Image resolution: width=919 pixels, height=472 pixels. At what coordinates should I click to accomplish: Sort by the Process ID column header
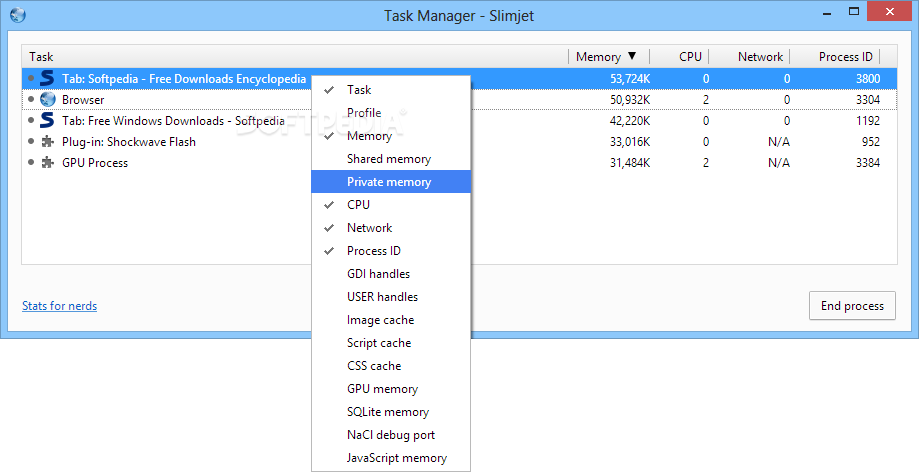coord(835,56)
